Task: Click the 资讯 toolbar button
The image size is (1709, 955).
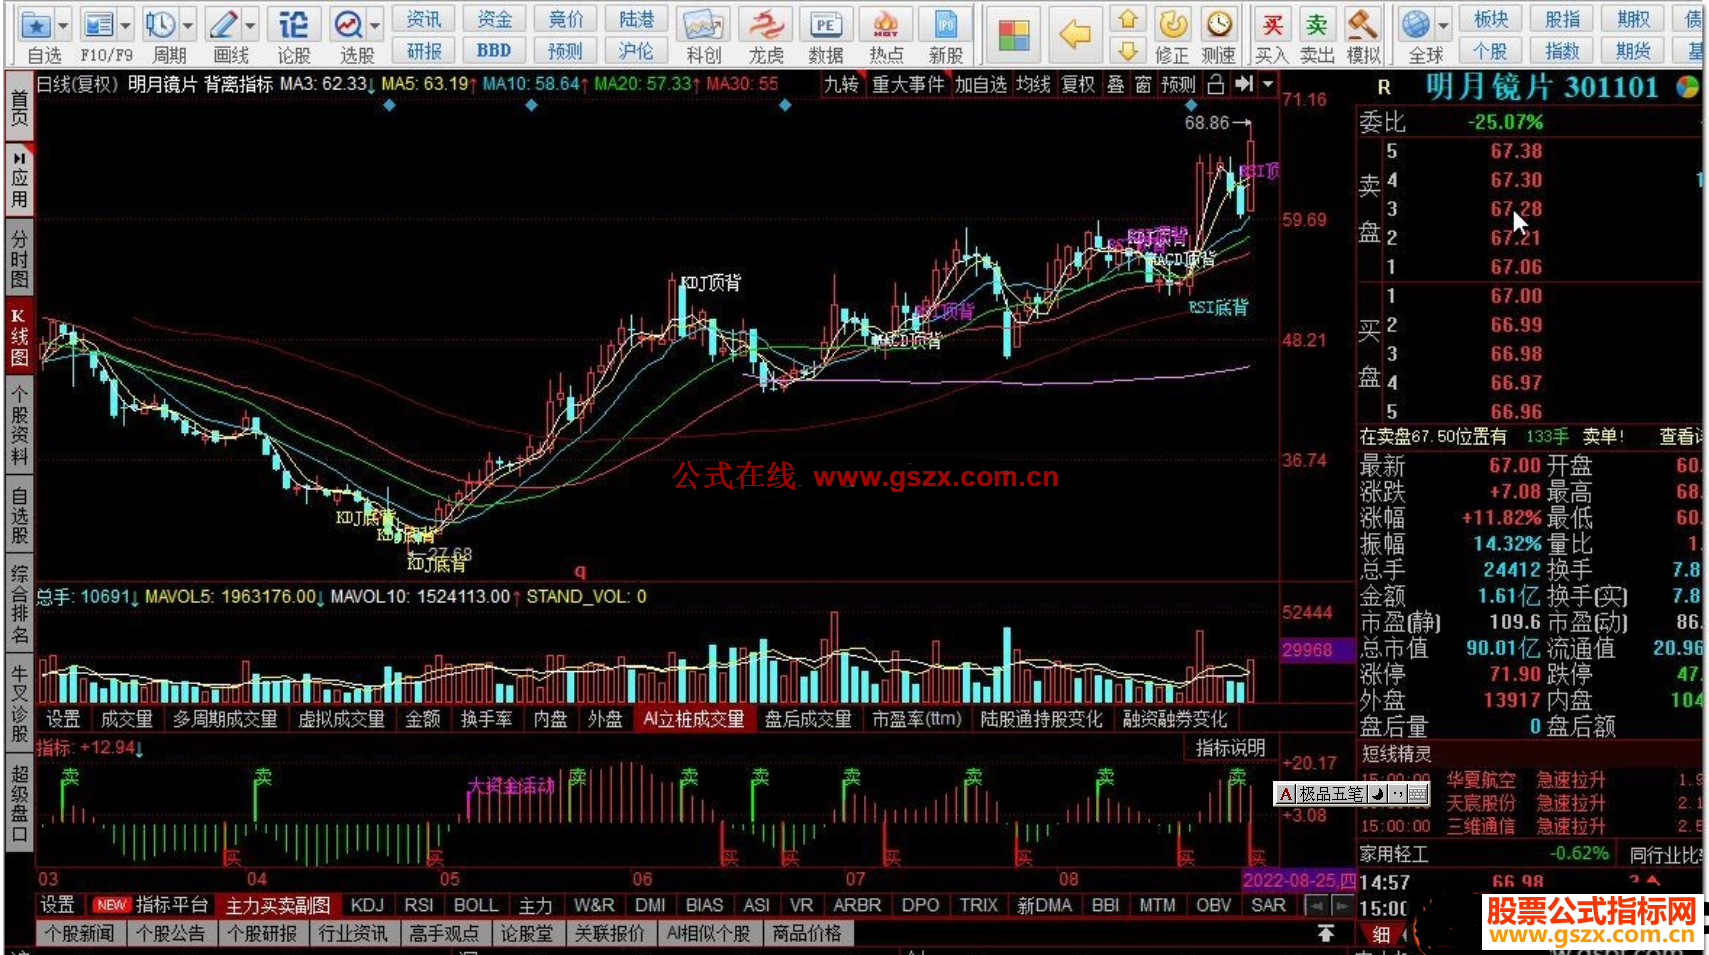Action: coord(423,20)
